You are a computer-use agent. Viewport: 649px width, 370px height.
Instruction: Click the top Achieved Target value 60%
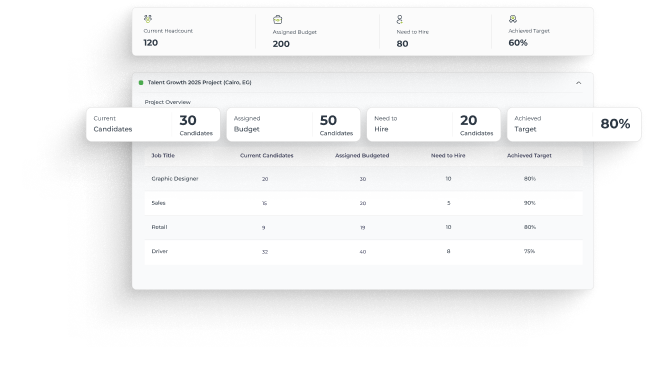(518, 43)
